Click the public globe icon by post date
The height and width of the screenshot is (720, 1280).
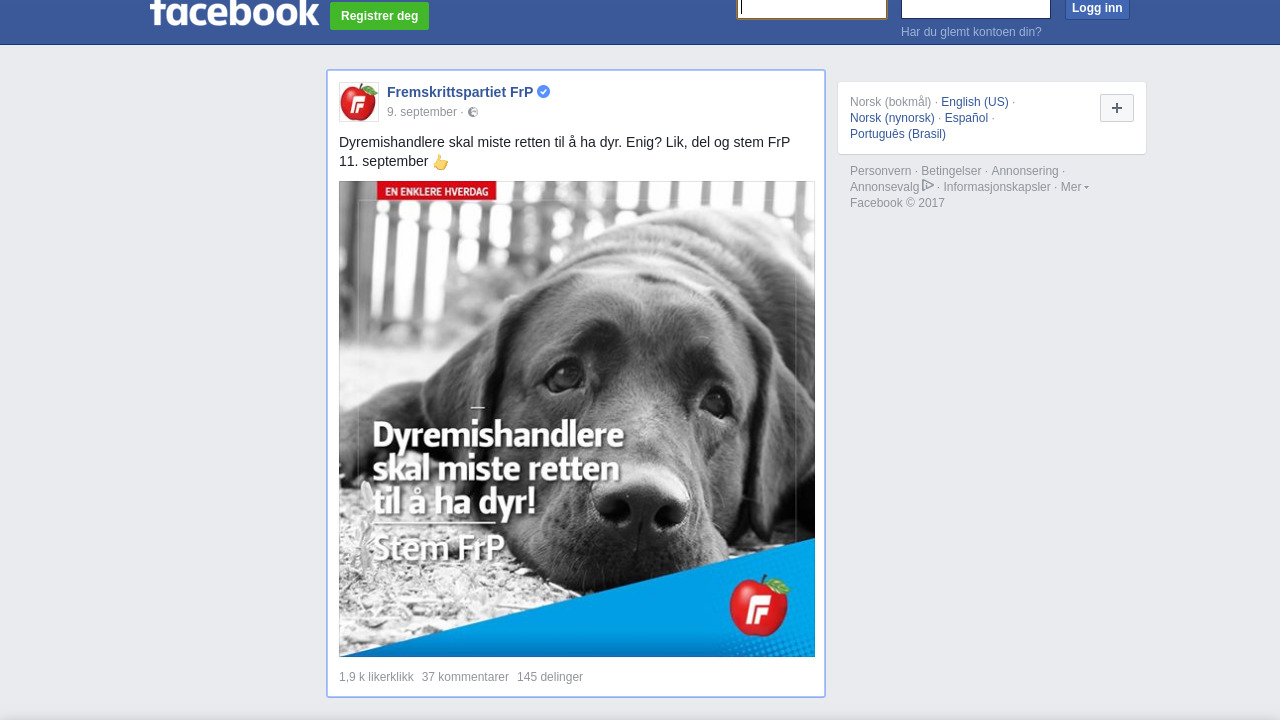pyautogui.click(x=473, y=112)
